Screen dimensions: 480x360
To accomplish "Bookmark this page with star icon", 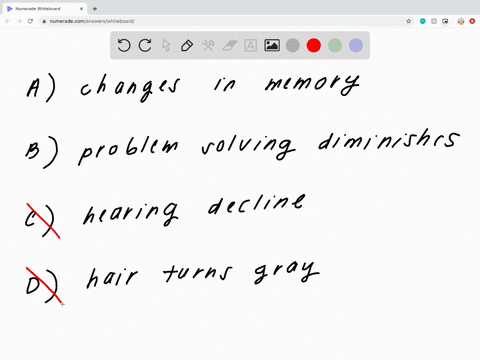I will click(409, 21).
